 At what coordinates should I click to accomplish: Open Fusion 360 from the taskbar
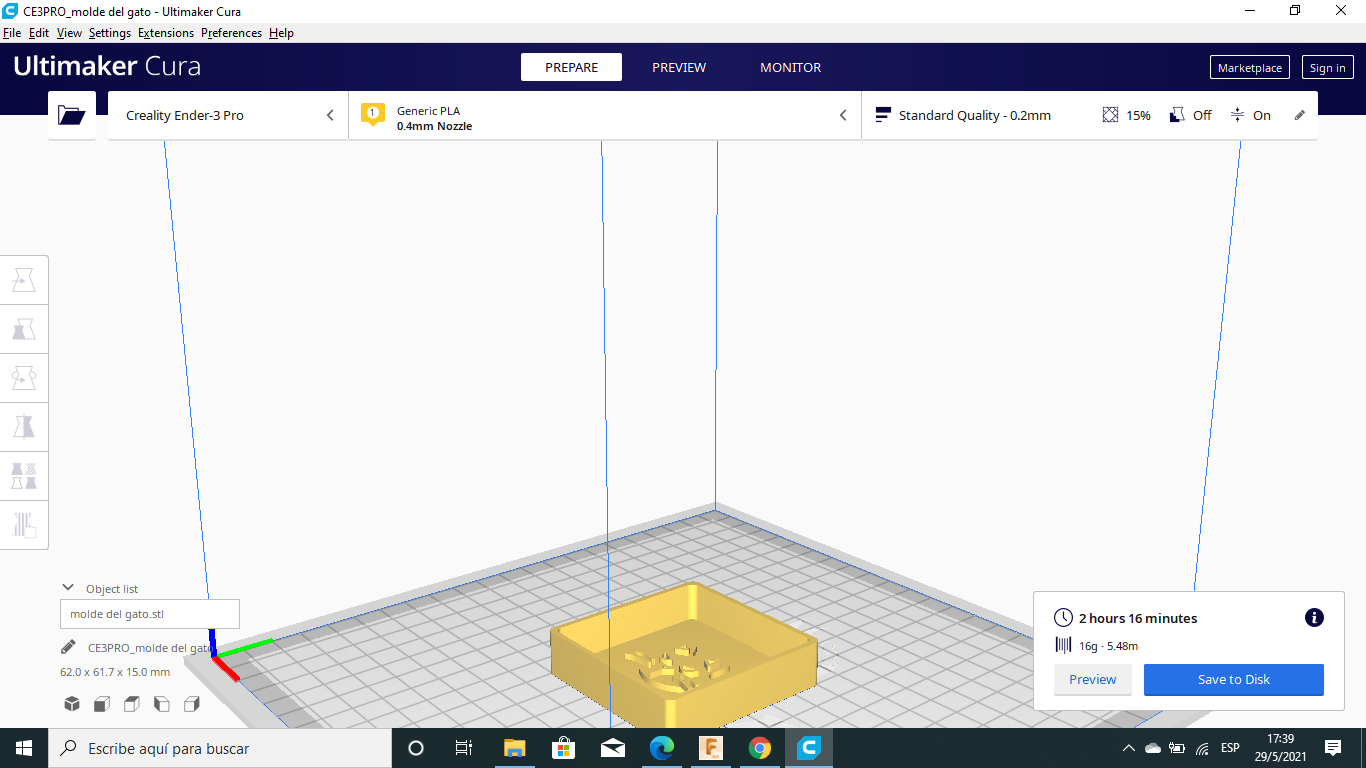pyautogui.click(x=711, y=748)
